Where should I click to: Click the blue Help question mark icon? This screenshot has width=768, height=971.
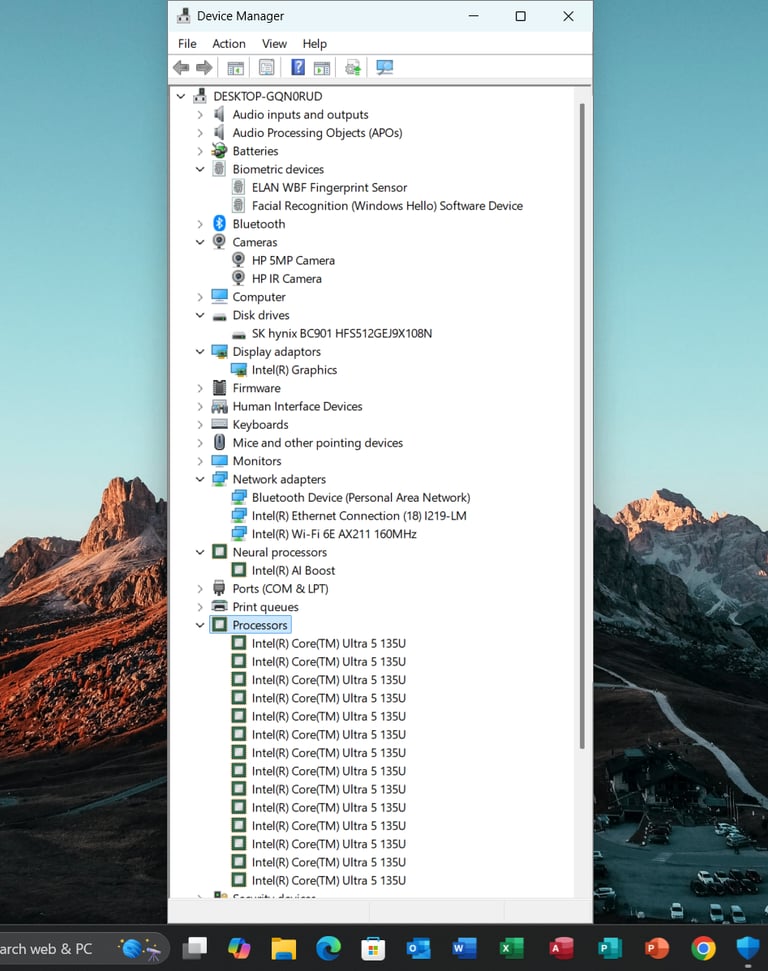coord(298,67)
